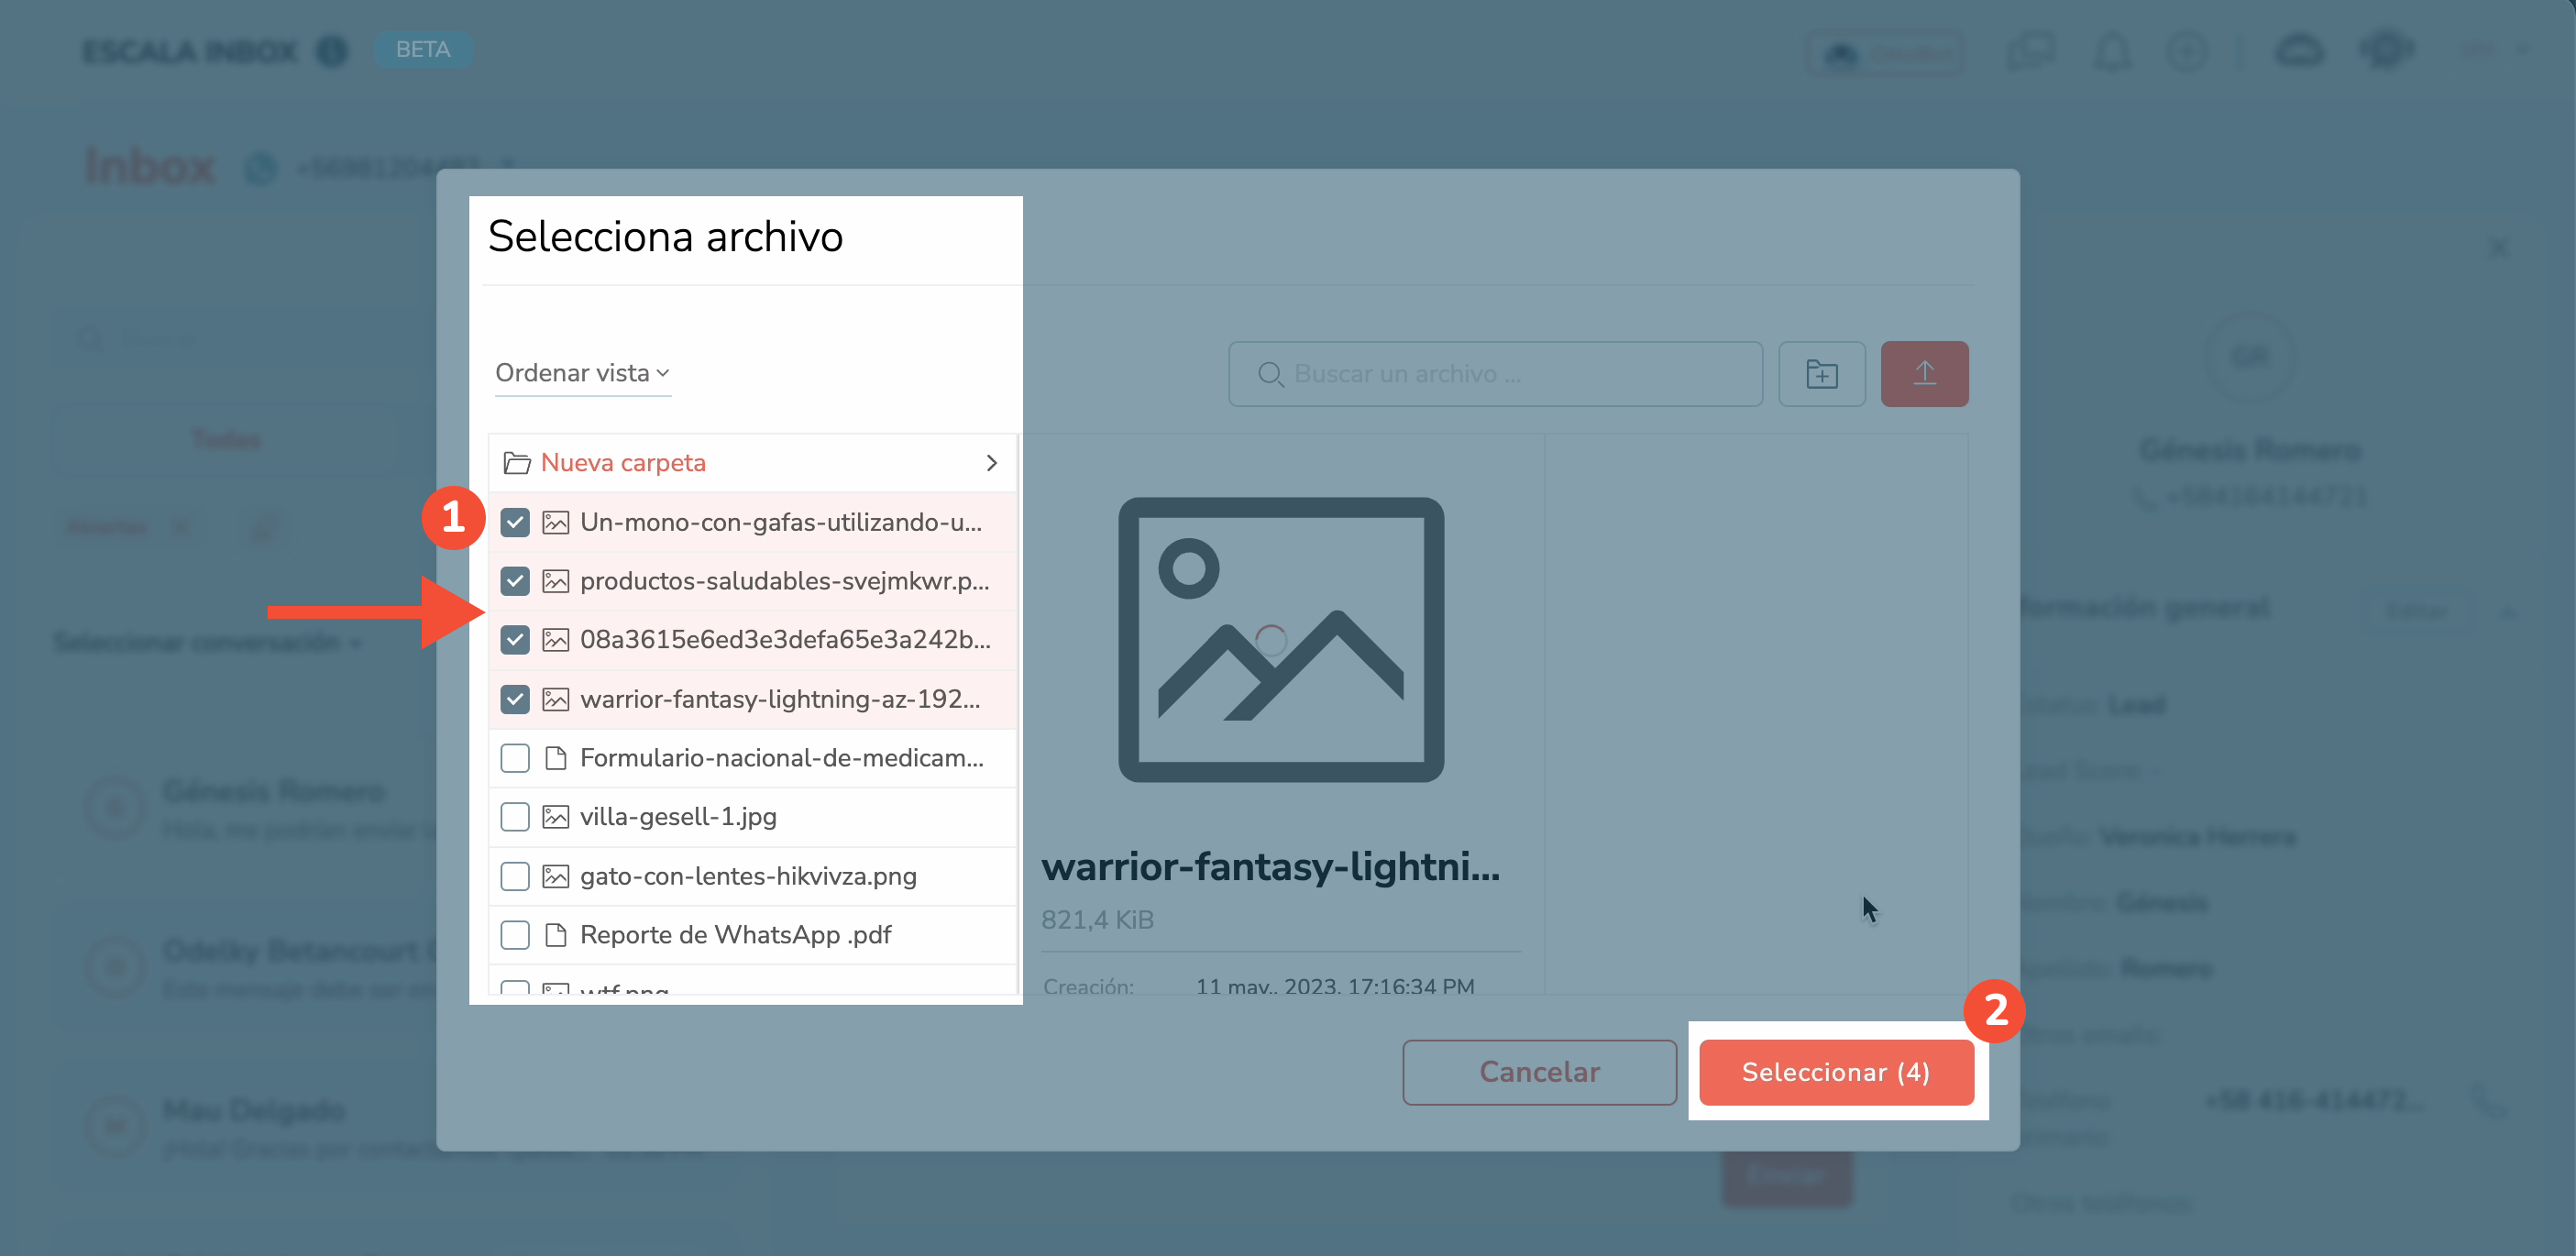Screen dimensions: 2576x1256
Task: Select the productos-saludables-svejmkwr file name
Action: tap(785, 581)
